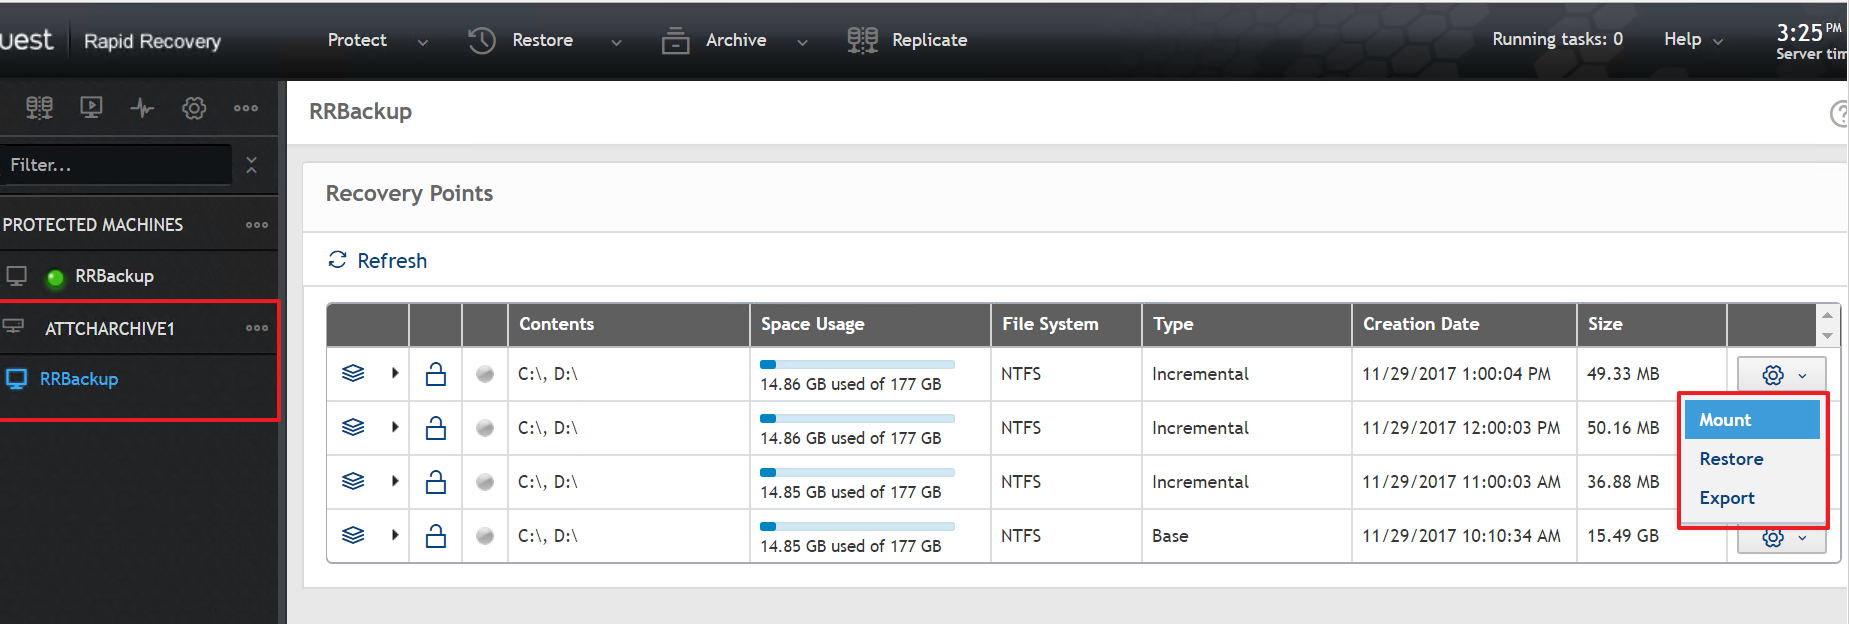This screenshot has width=1849, height=624.
Task: Select Mount from the context menu
Action: click(1725, 420)
